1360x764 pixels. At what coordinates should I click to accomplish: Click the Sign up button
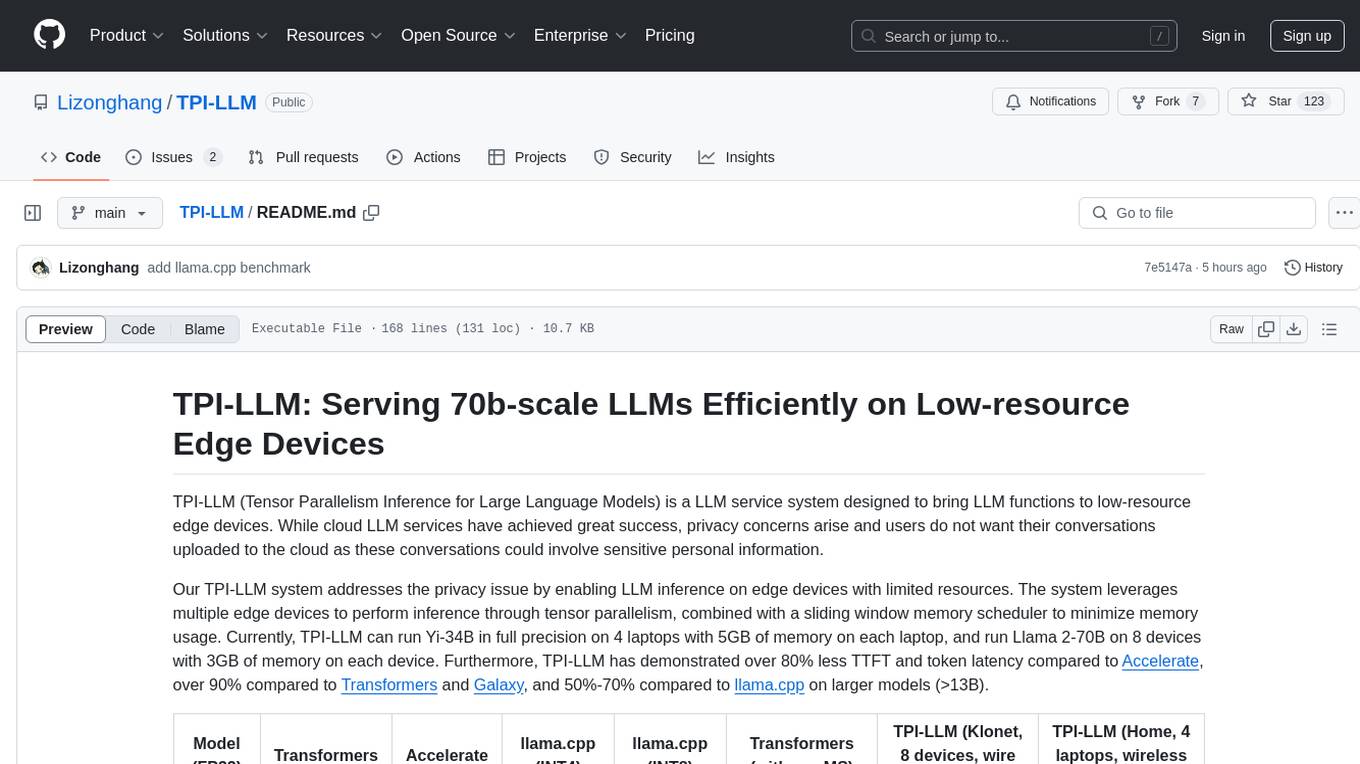pos(1307,36)
